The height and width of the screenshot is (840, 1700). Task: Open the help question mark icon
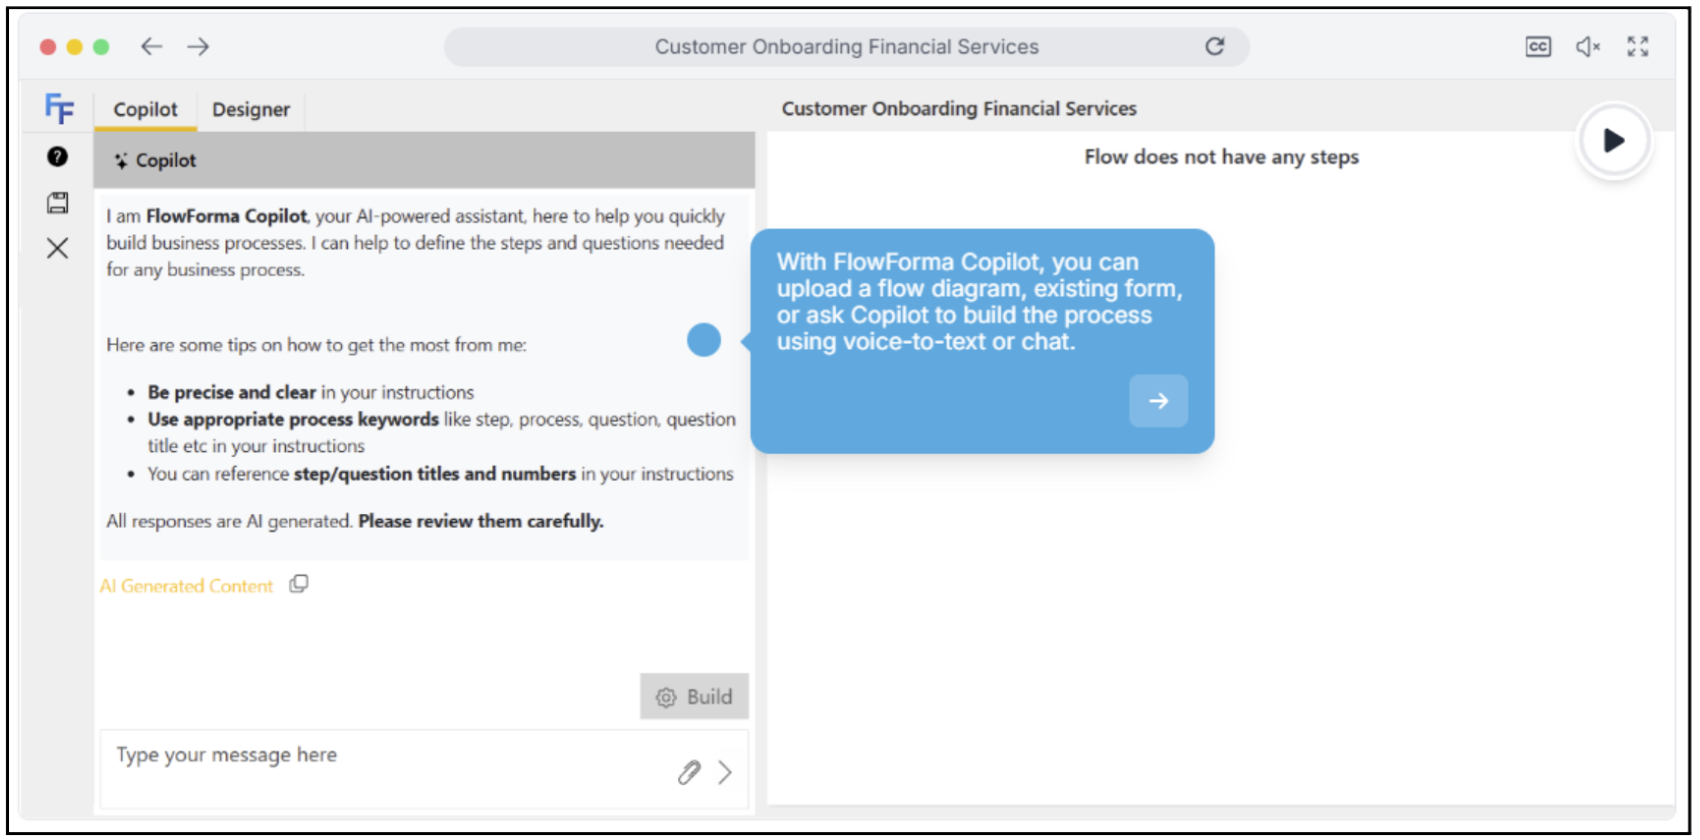point(58,156)
